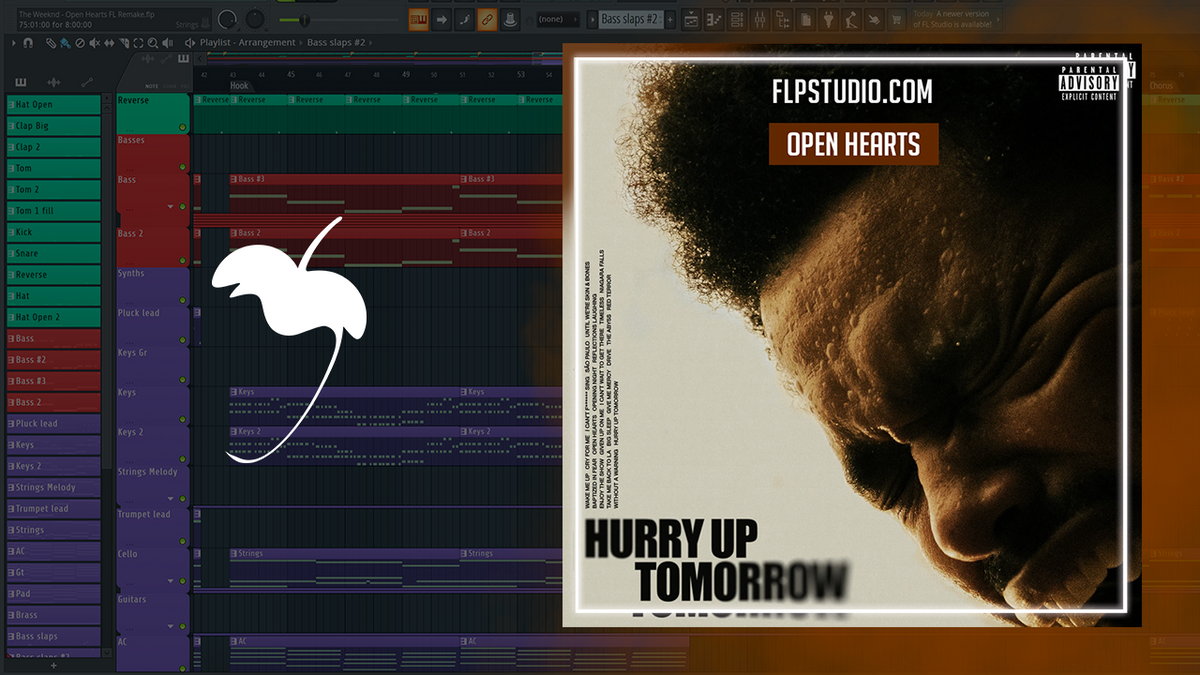Viewport: 1200px width, 675px height.
Task: Select the Paint tool in the playlist toolbar
Action: [64, 43]
